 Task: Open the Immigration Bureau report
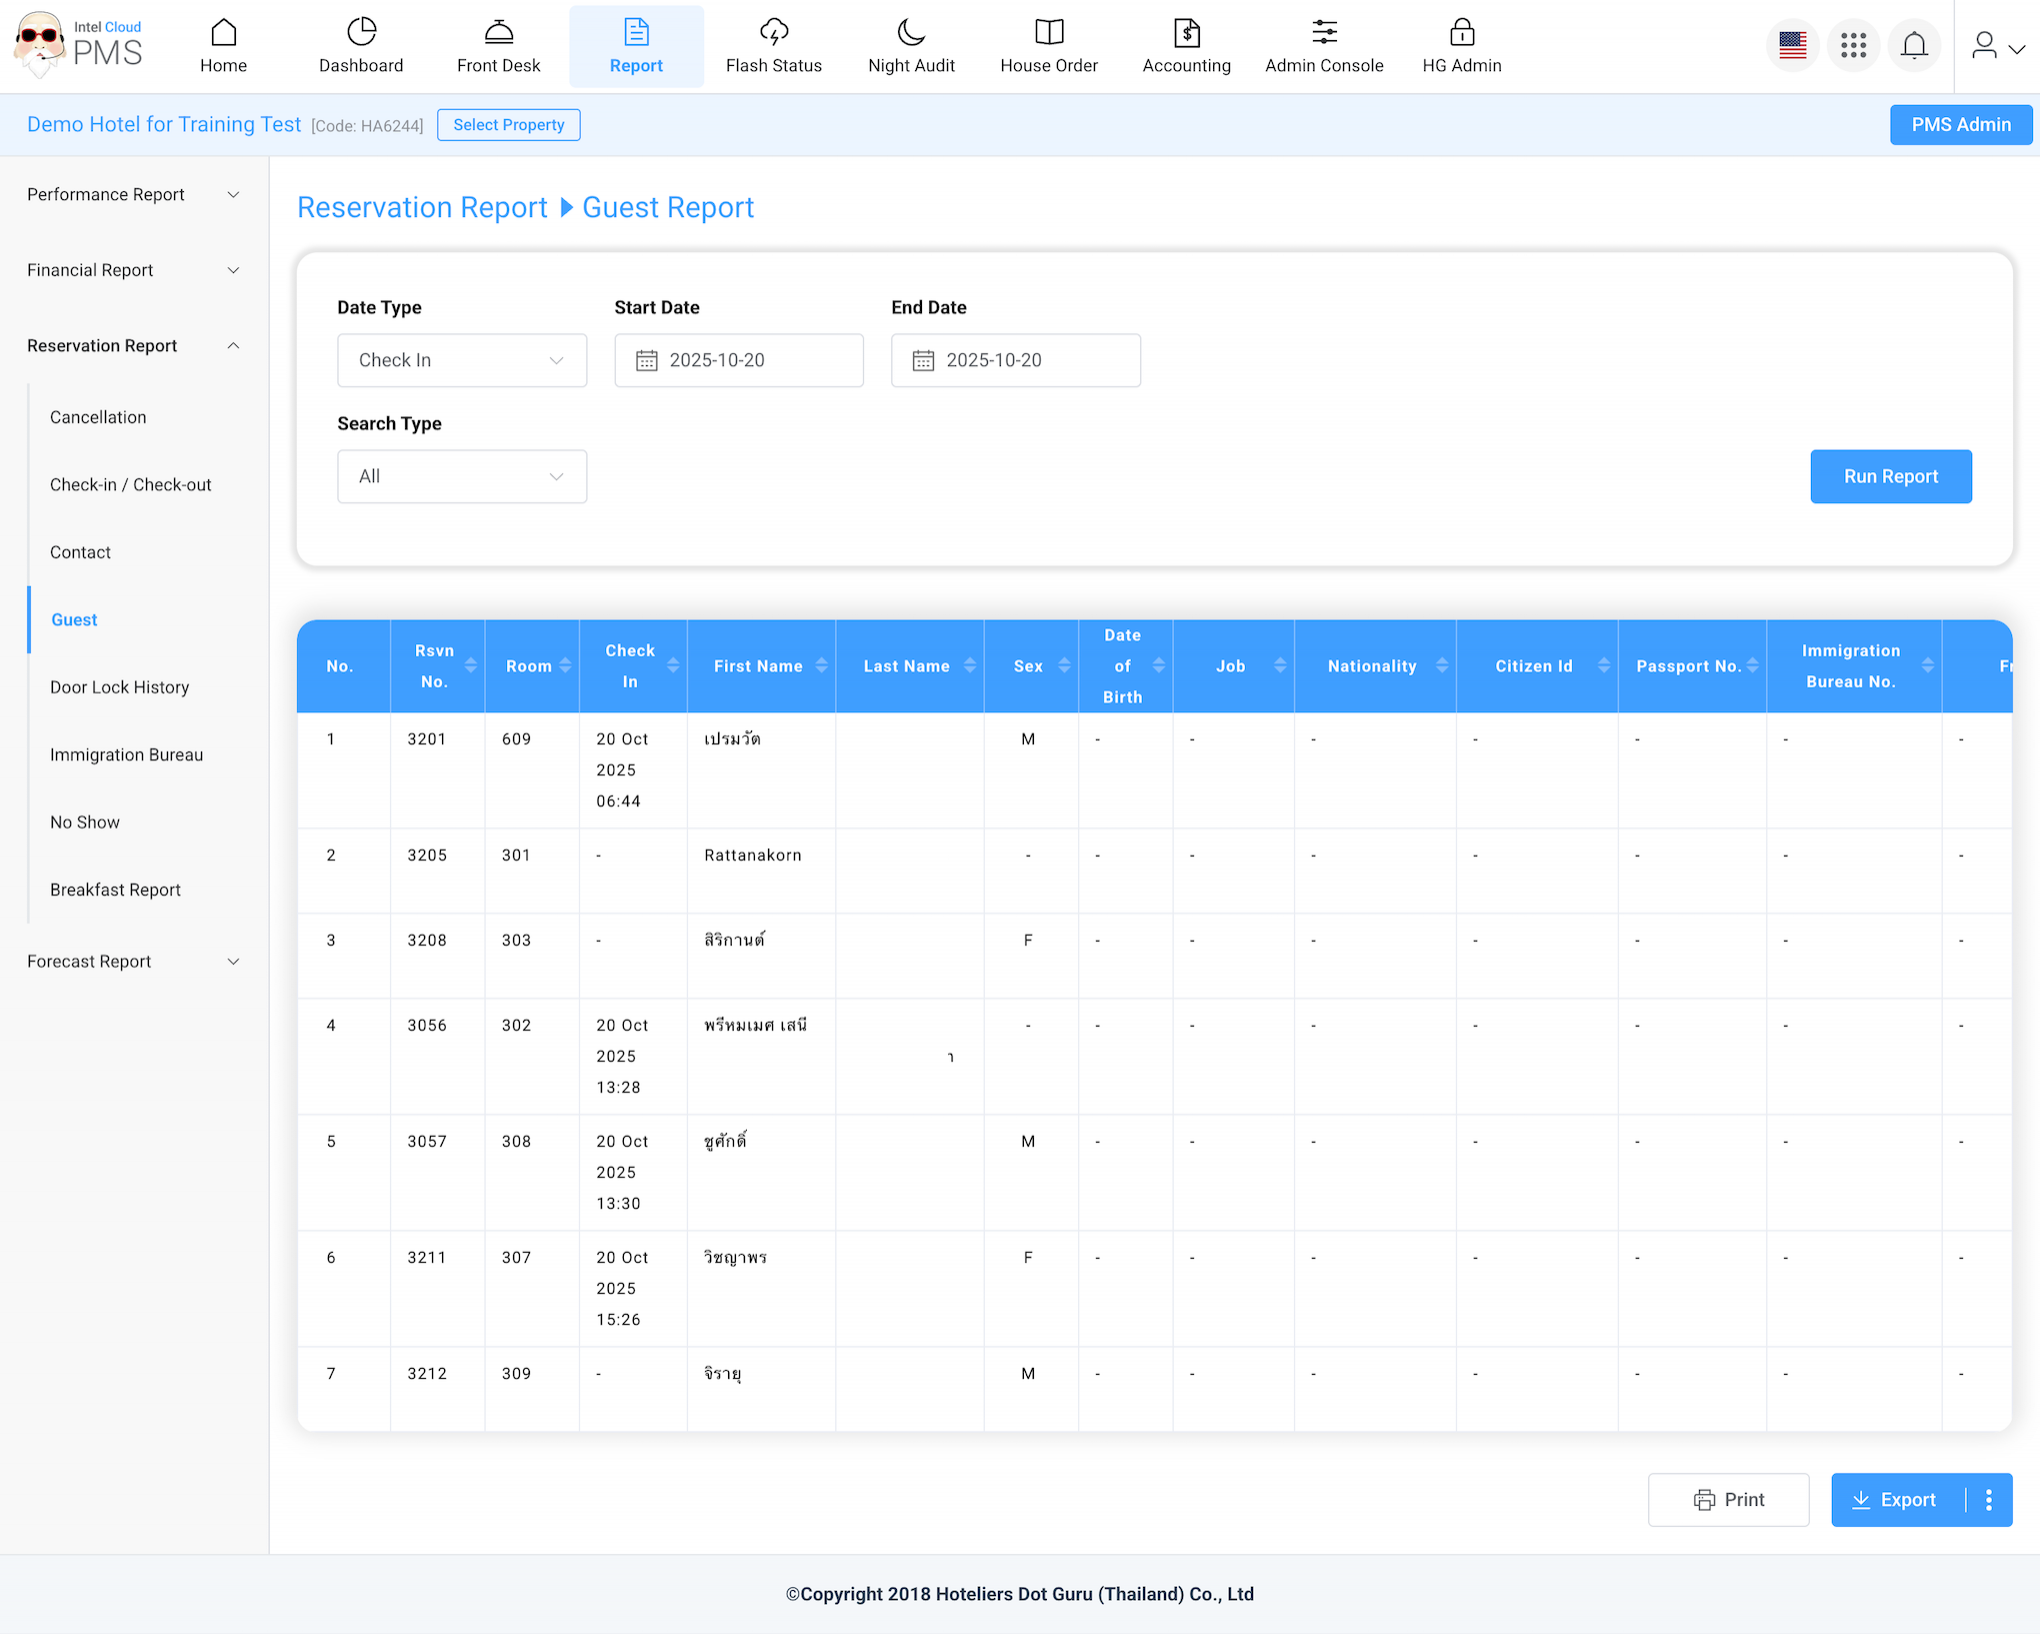point(126,755)
